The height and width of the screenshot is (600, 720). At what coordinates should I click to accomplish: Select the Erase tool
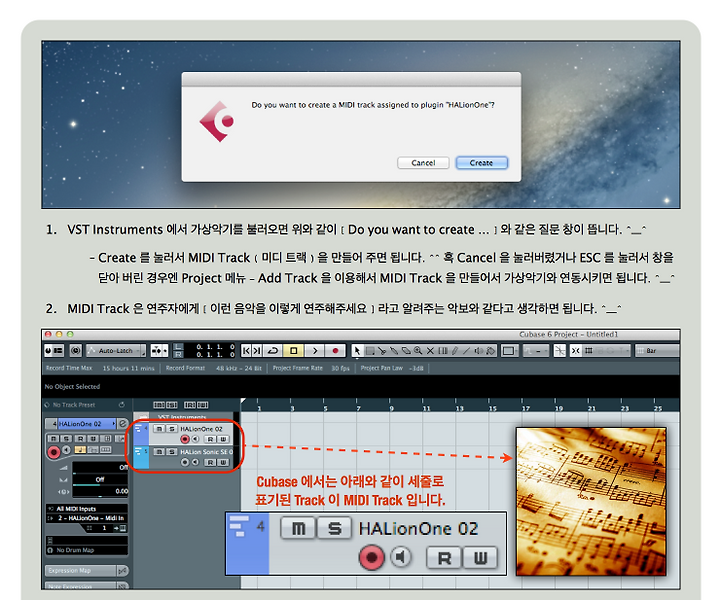point(406,351)
